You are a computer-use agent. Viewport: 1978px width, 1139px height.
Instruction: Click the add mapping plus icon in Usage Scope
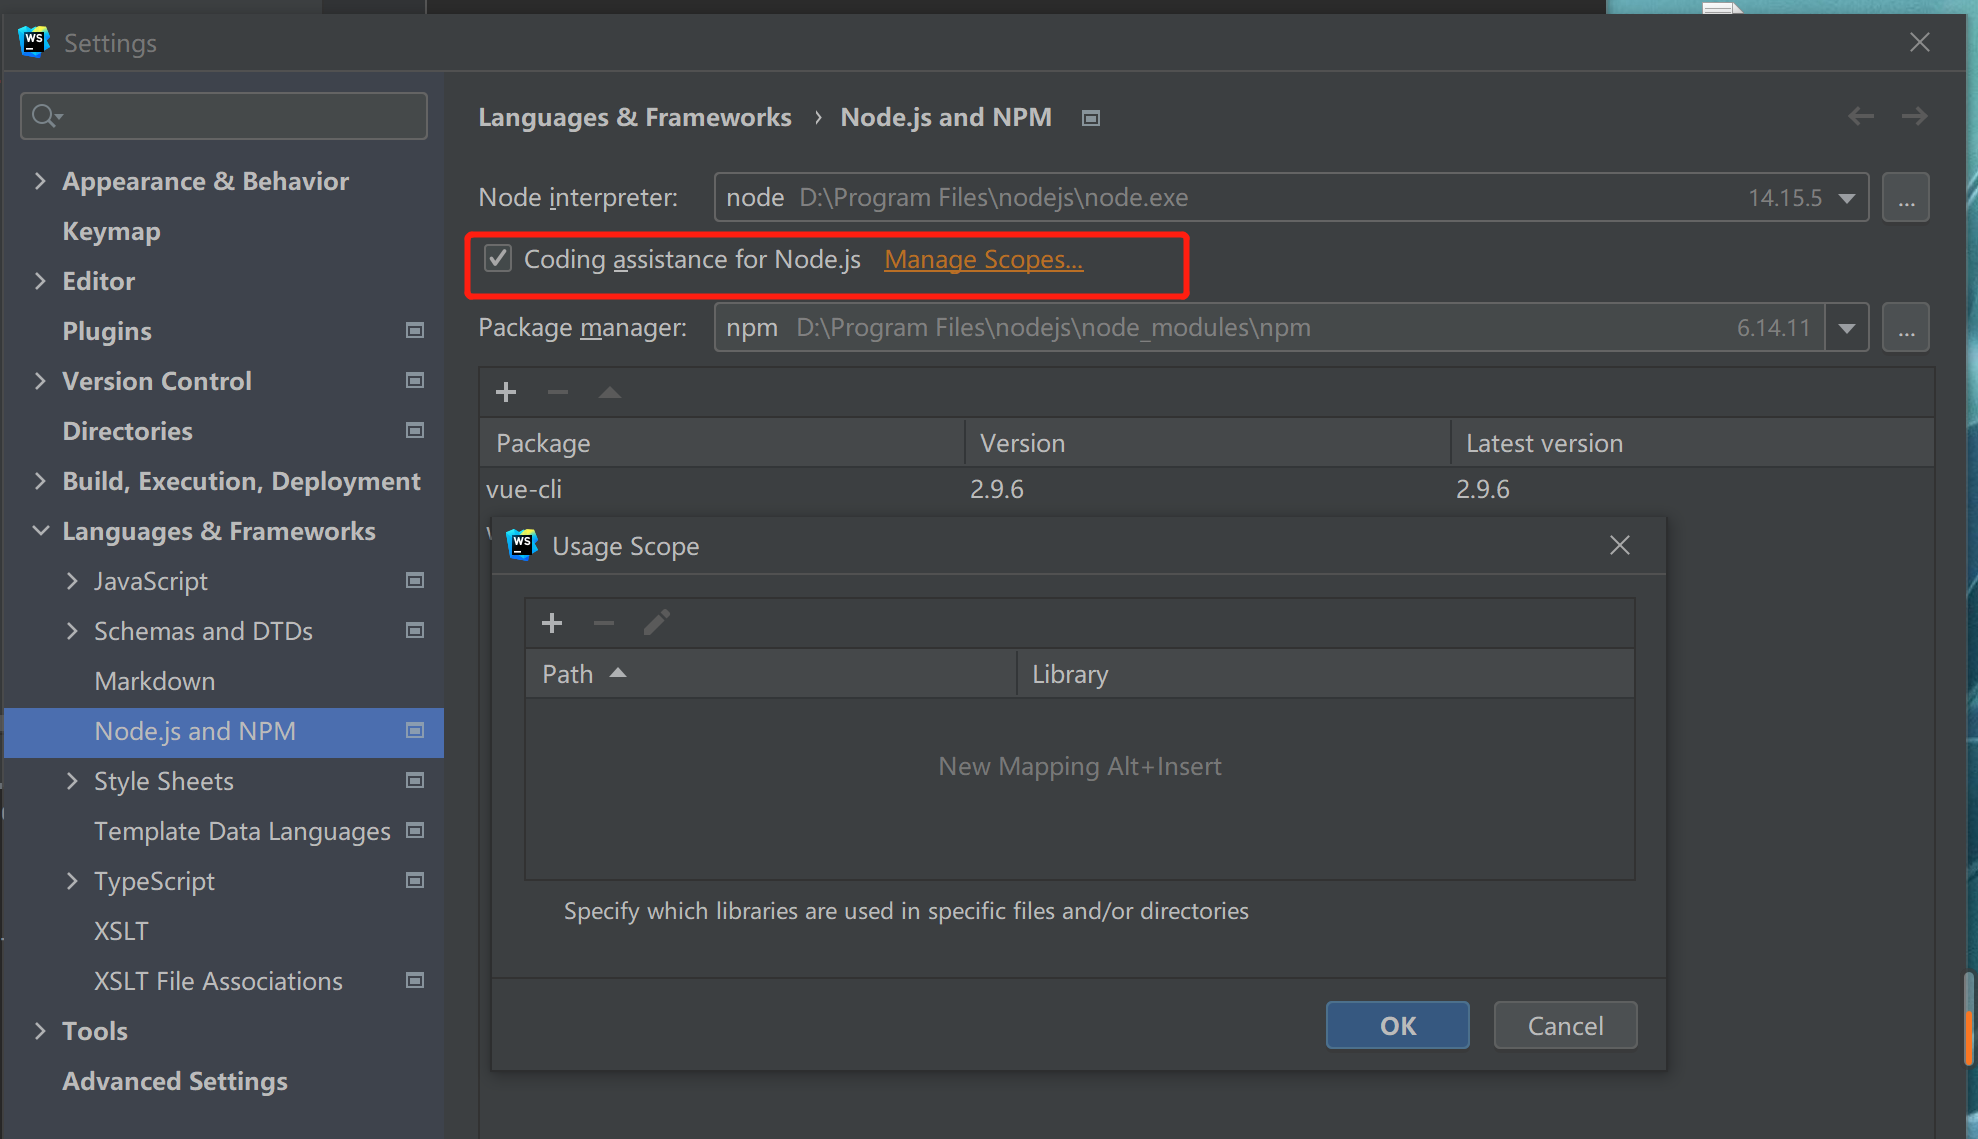552,624
